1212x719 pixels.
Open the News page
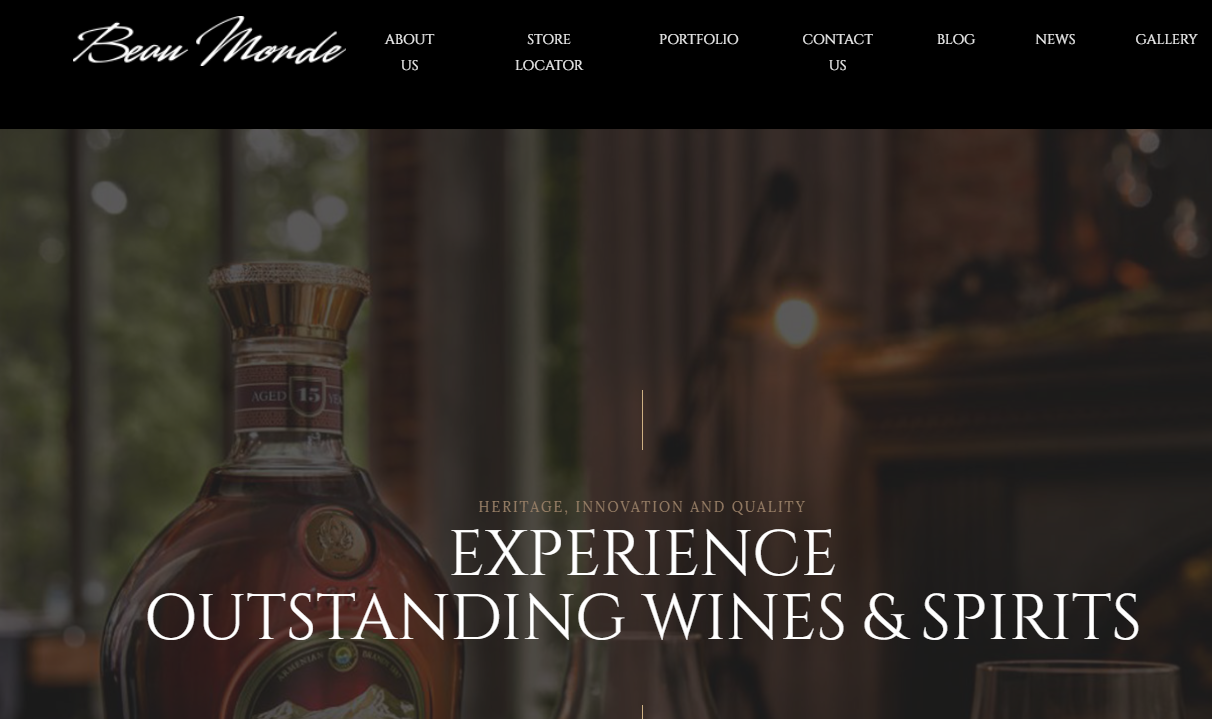(x=1055, y=39)
